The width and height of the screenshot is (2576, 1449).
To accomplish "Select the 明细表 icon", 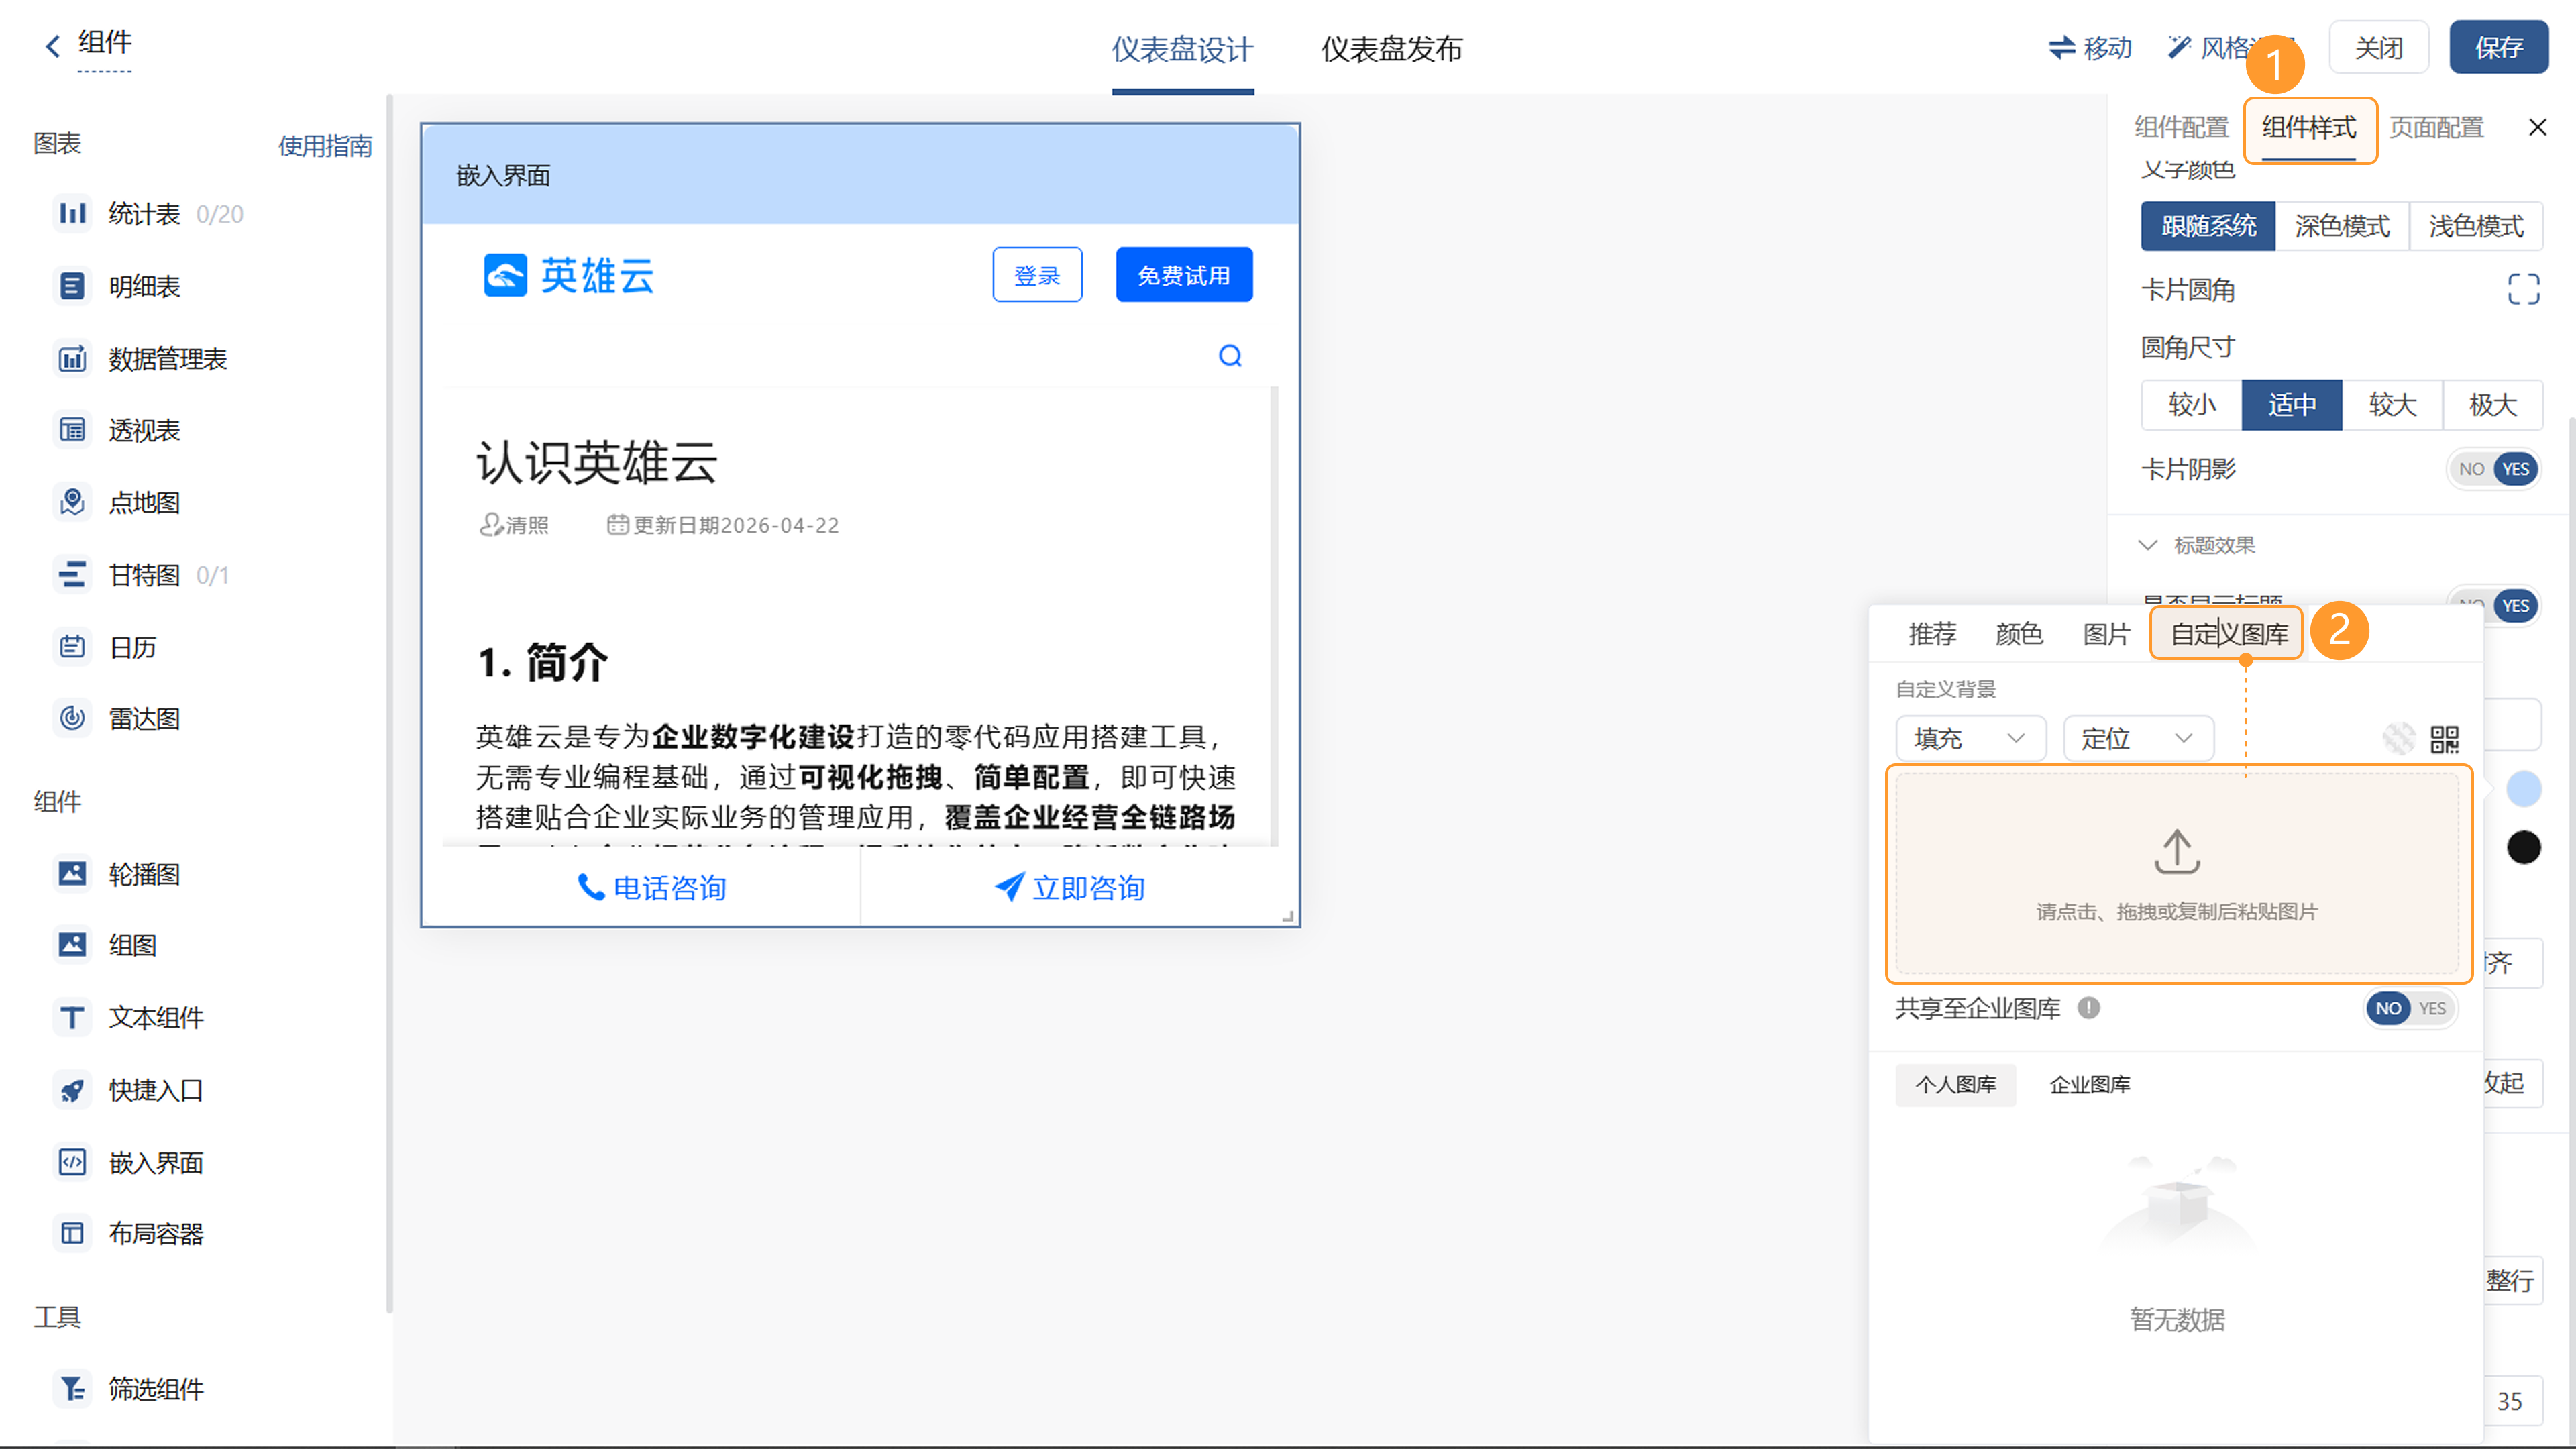I will [x=72, y=286].
